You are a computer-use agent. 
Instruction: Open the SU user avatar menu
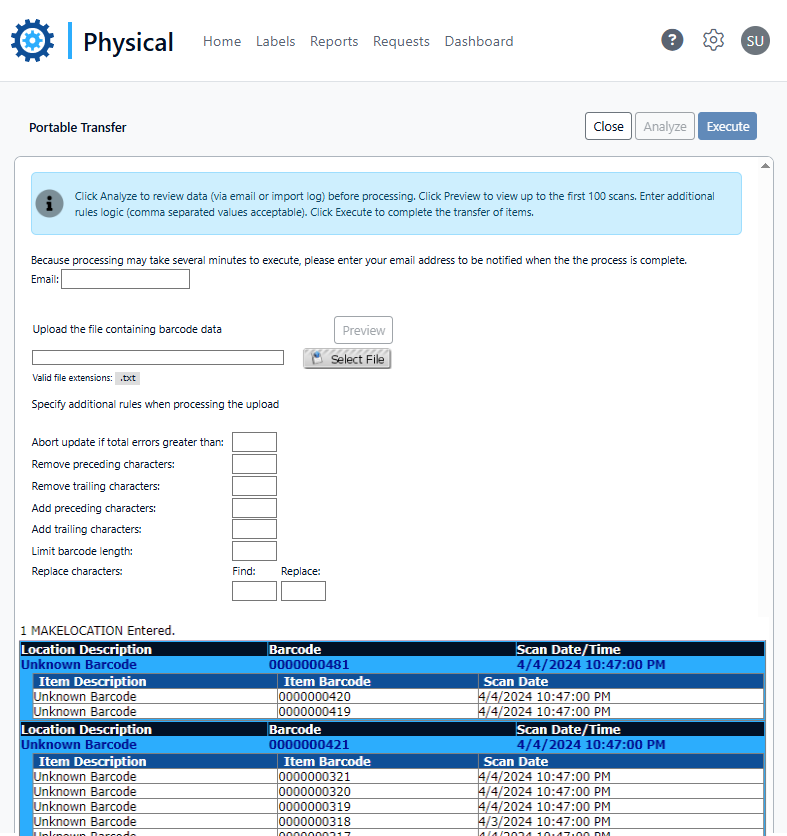[x=755, y=40]
